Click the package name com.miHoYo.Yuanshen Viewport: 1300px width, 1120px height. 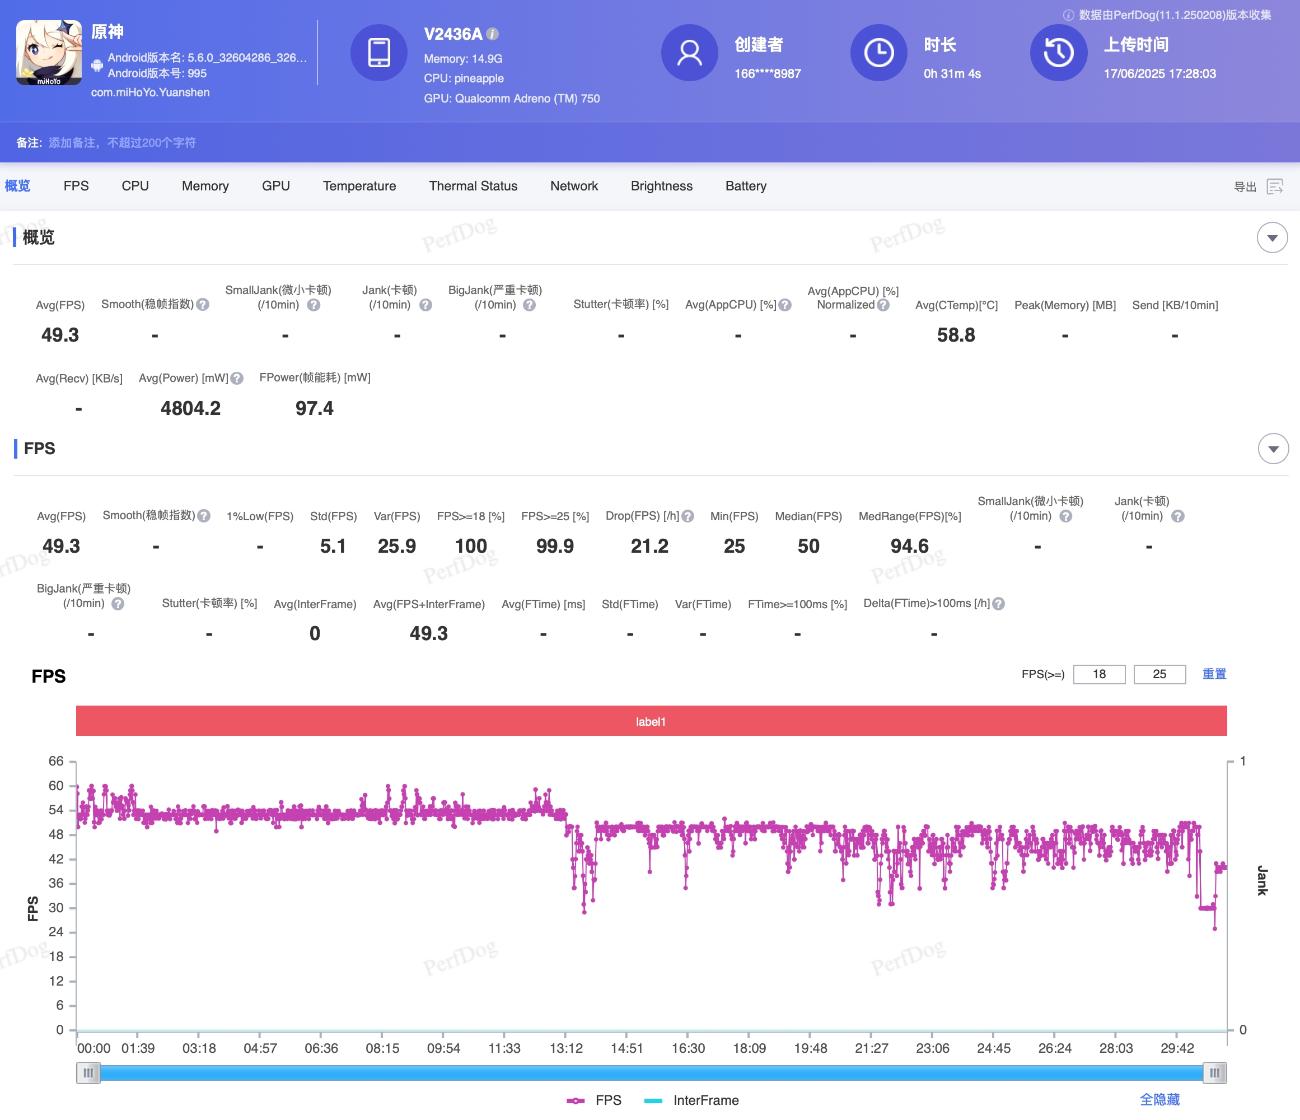click(x=150, y=92)
